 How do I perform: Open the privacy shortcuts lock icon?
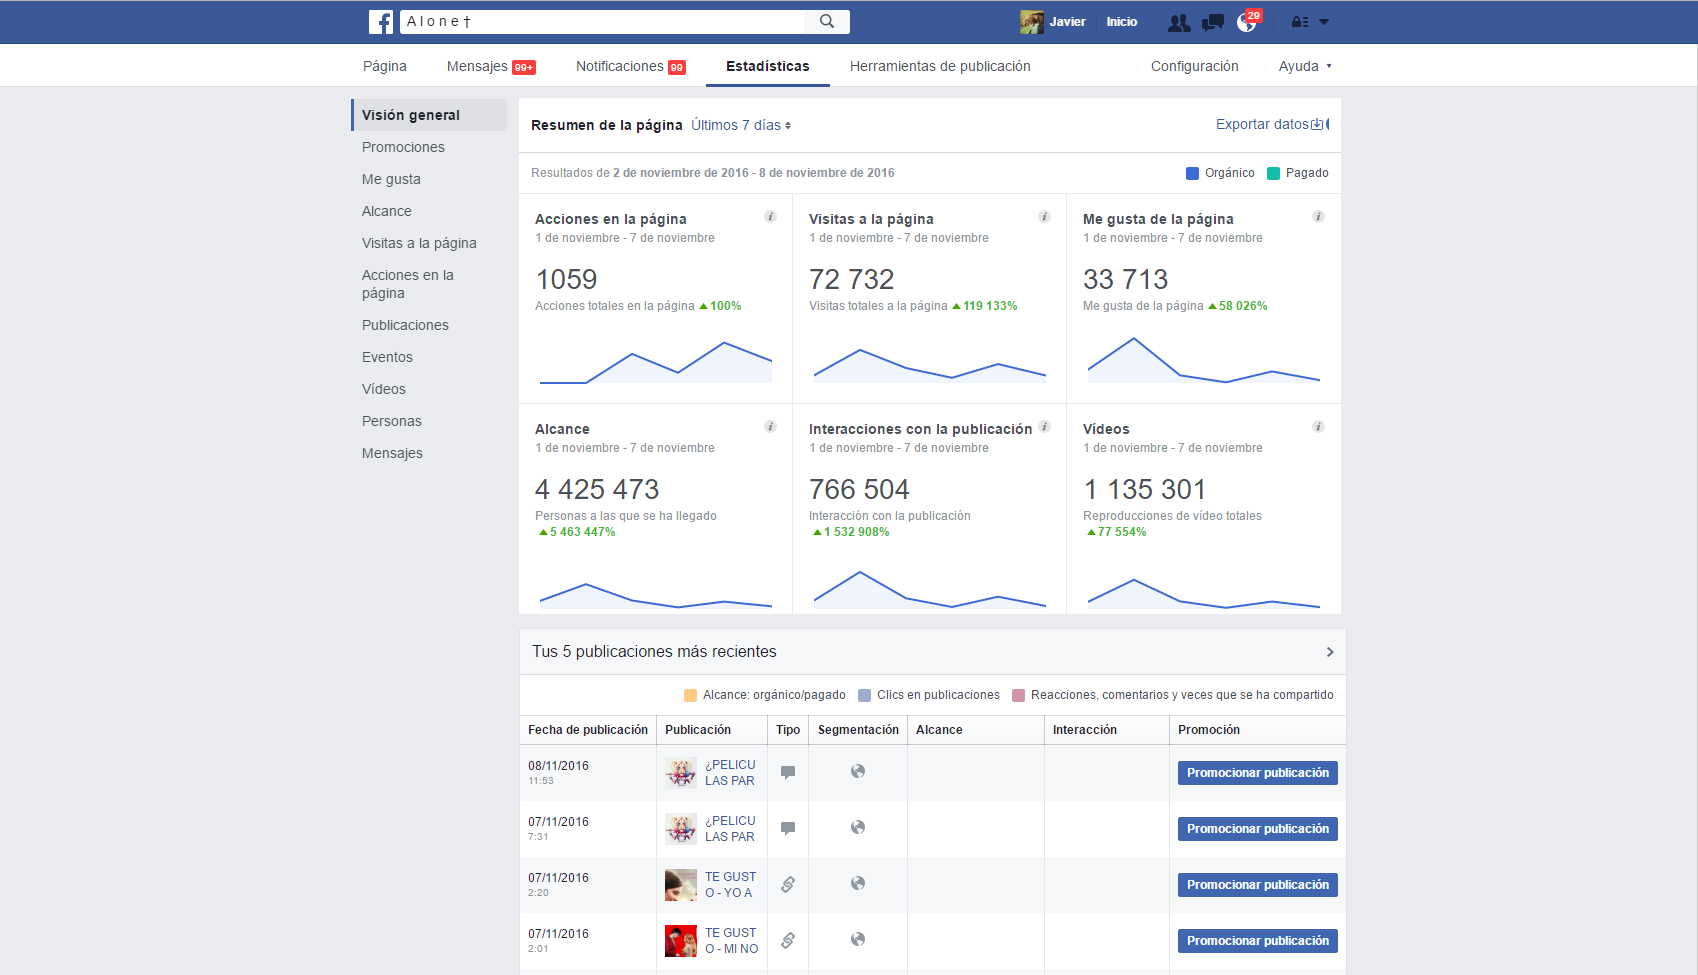pos(1300,22)
